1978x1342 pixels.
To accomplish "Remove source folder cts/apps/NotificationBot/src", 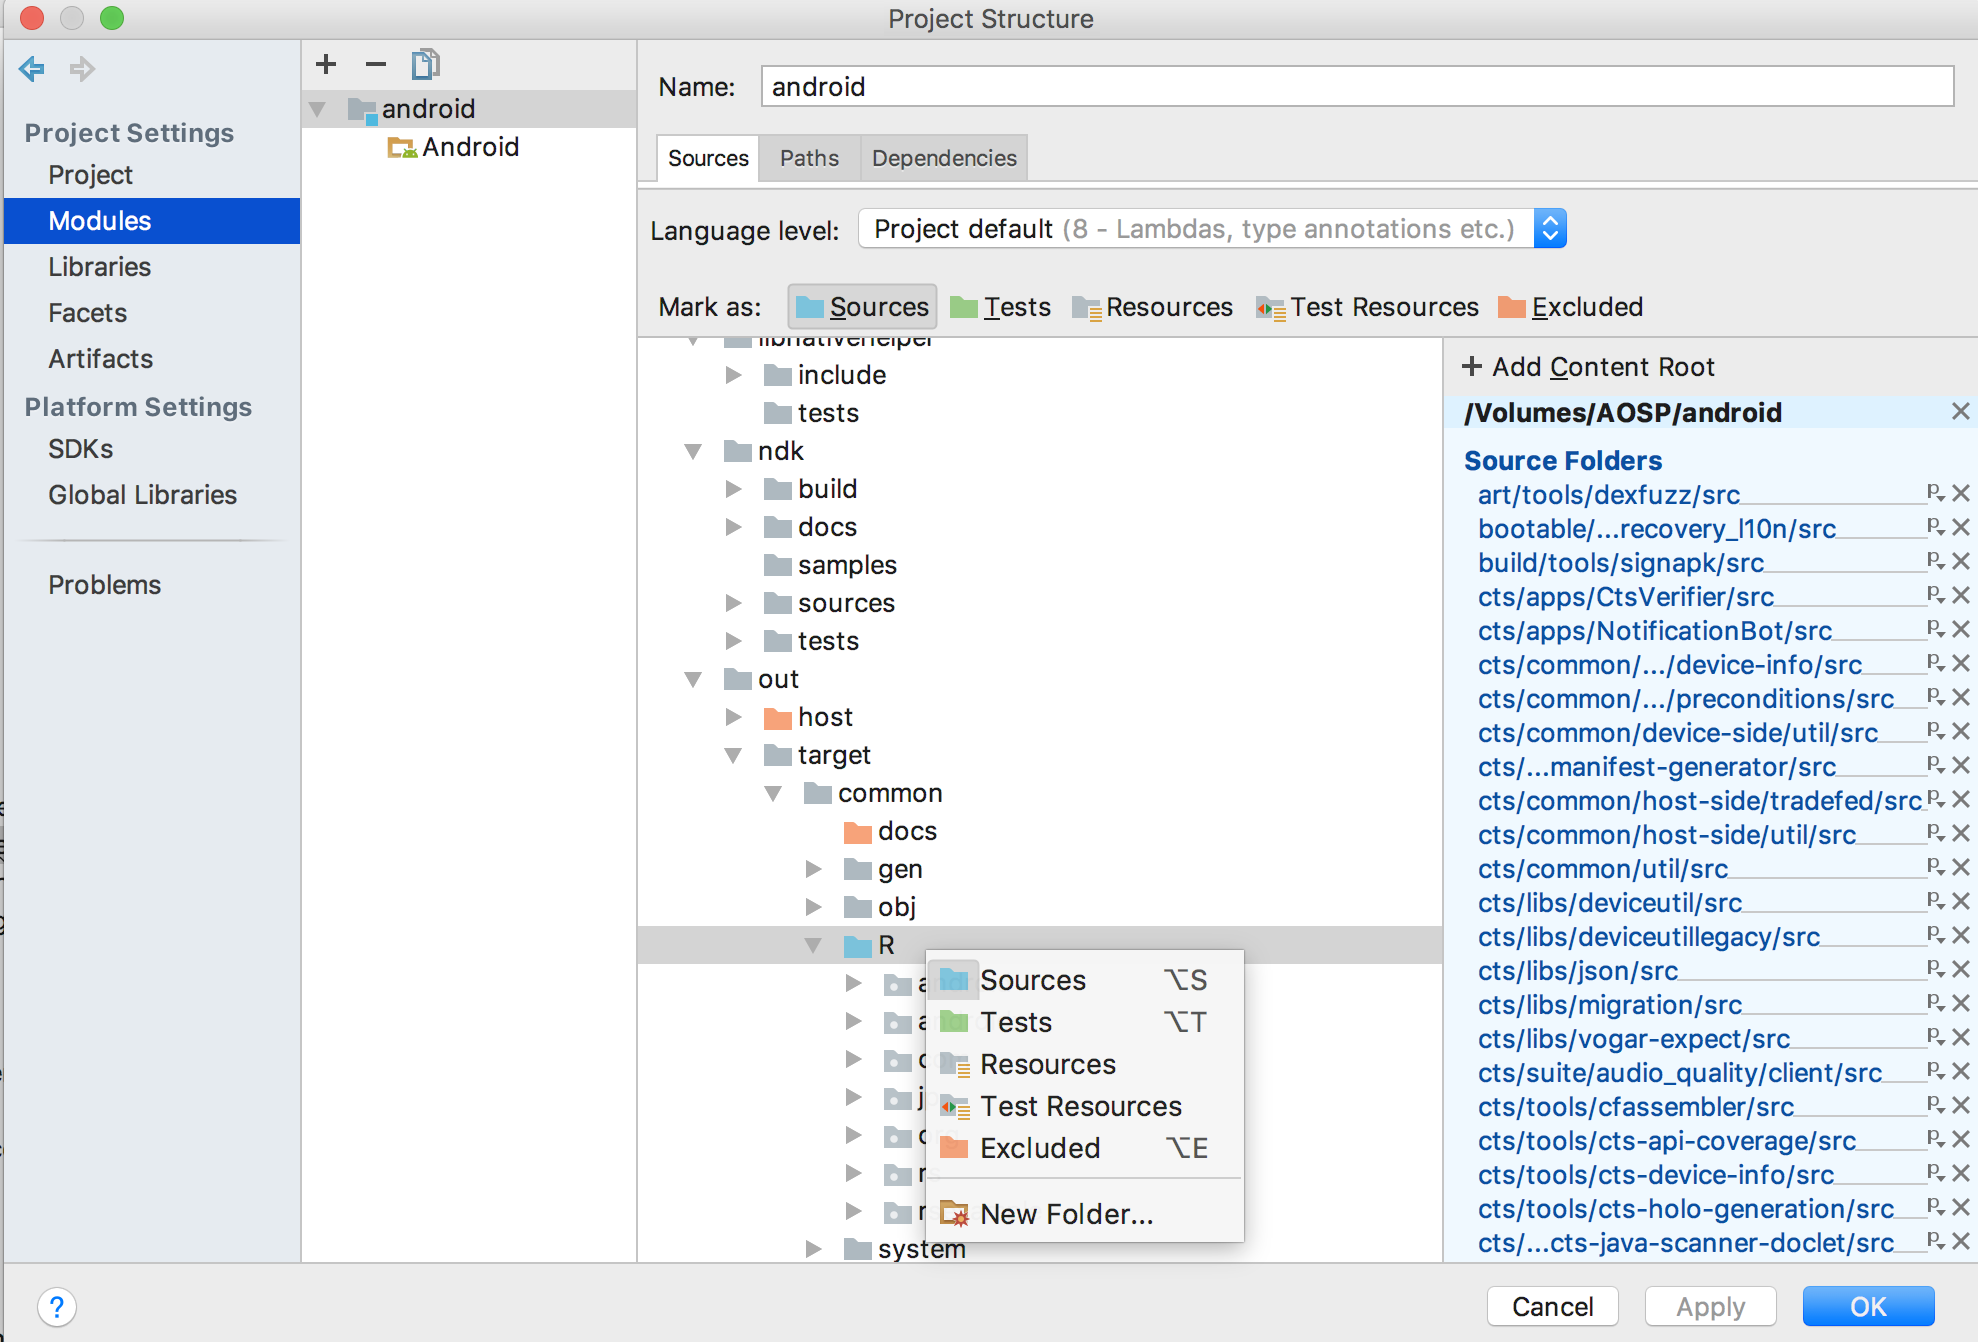I will [1961, 629].
